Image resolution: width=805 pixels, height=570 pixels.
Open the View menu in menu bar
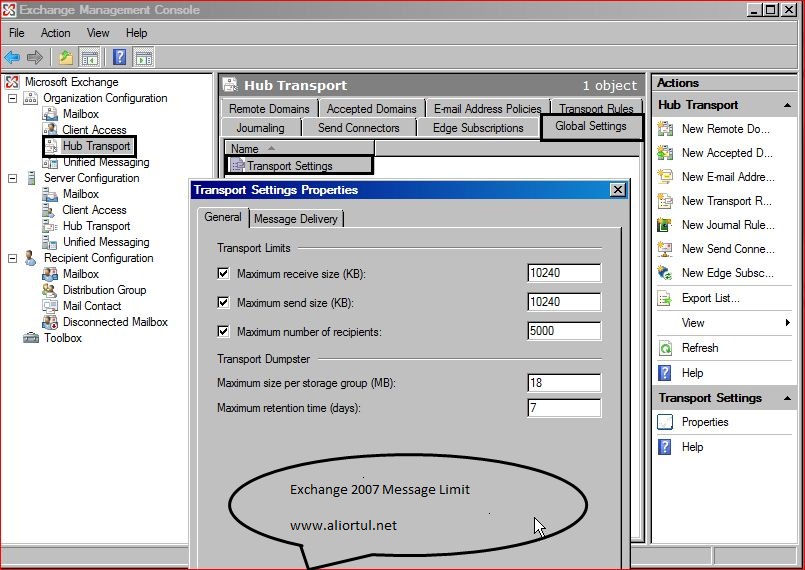tap(98, 33)
